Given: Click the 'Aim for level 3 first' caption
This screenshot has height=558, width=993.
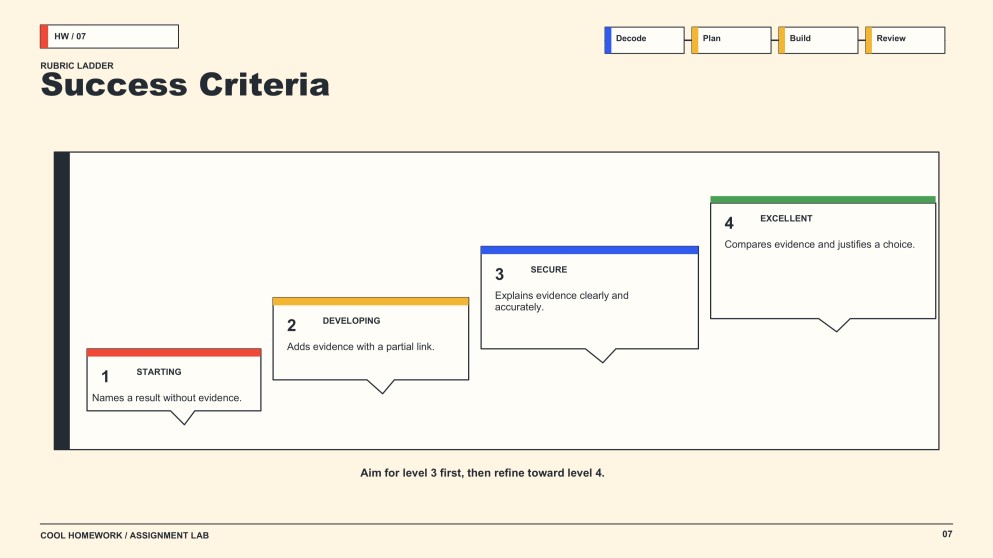Looking at the screenshot, I should 482,473.
